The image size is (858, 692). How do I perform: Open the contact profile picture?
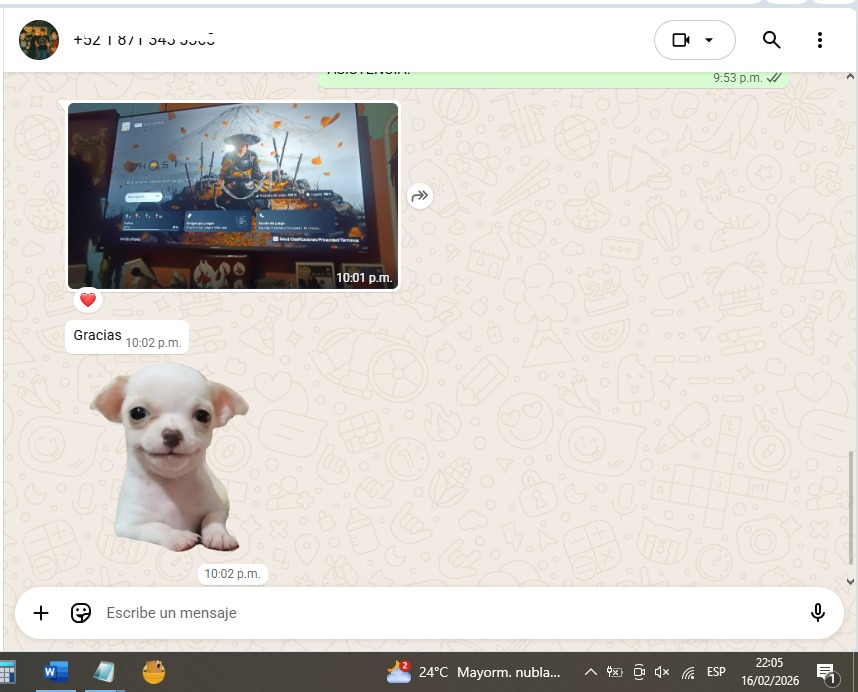(39, 40)
